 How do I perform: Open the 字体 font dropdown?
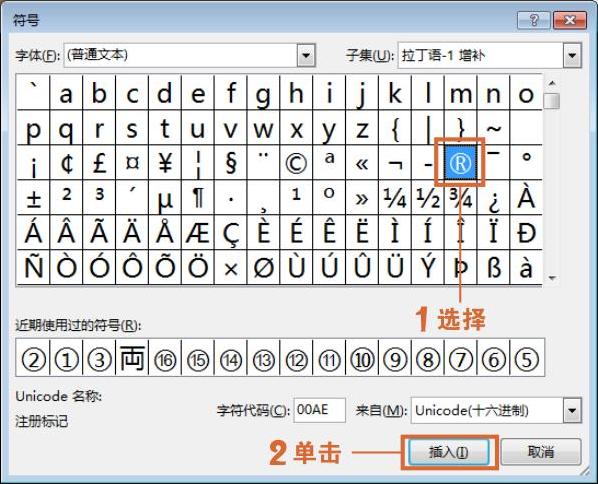306,56
